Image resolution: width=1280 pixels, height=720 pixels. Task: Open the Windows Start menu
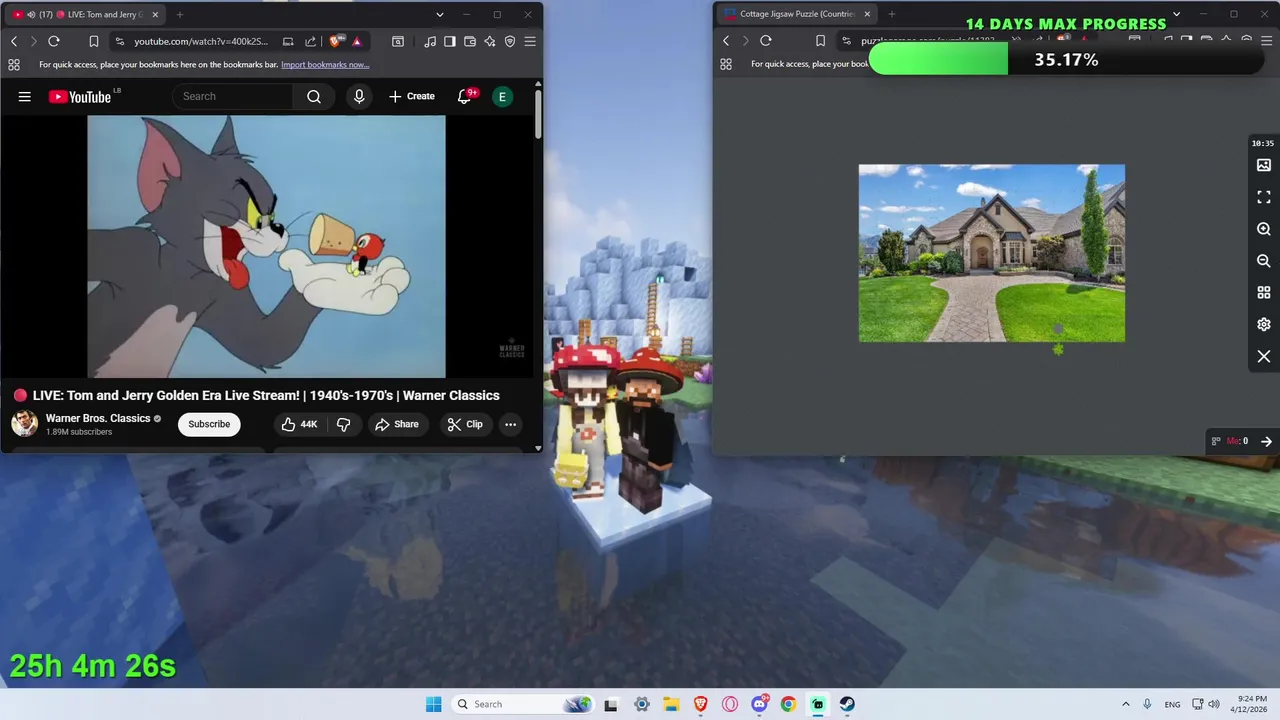[x=433, y=704]
